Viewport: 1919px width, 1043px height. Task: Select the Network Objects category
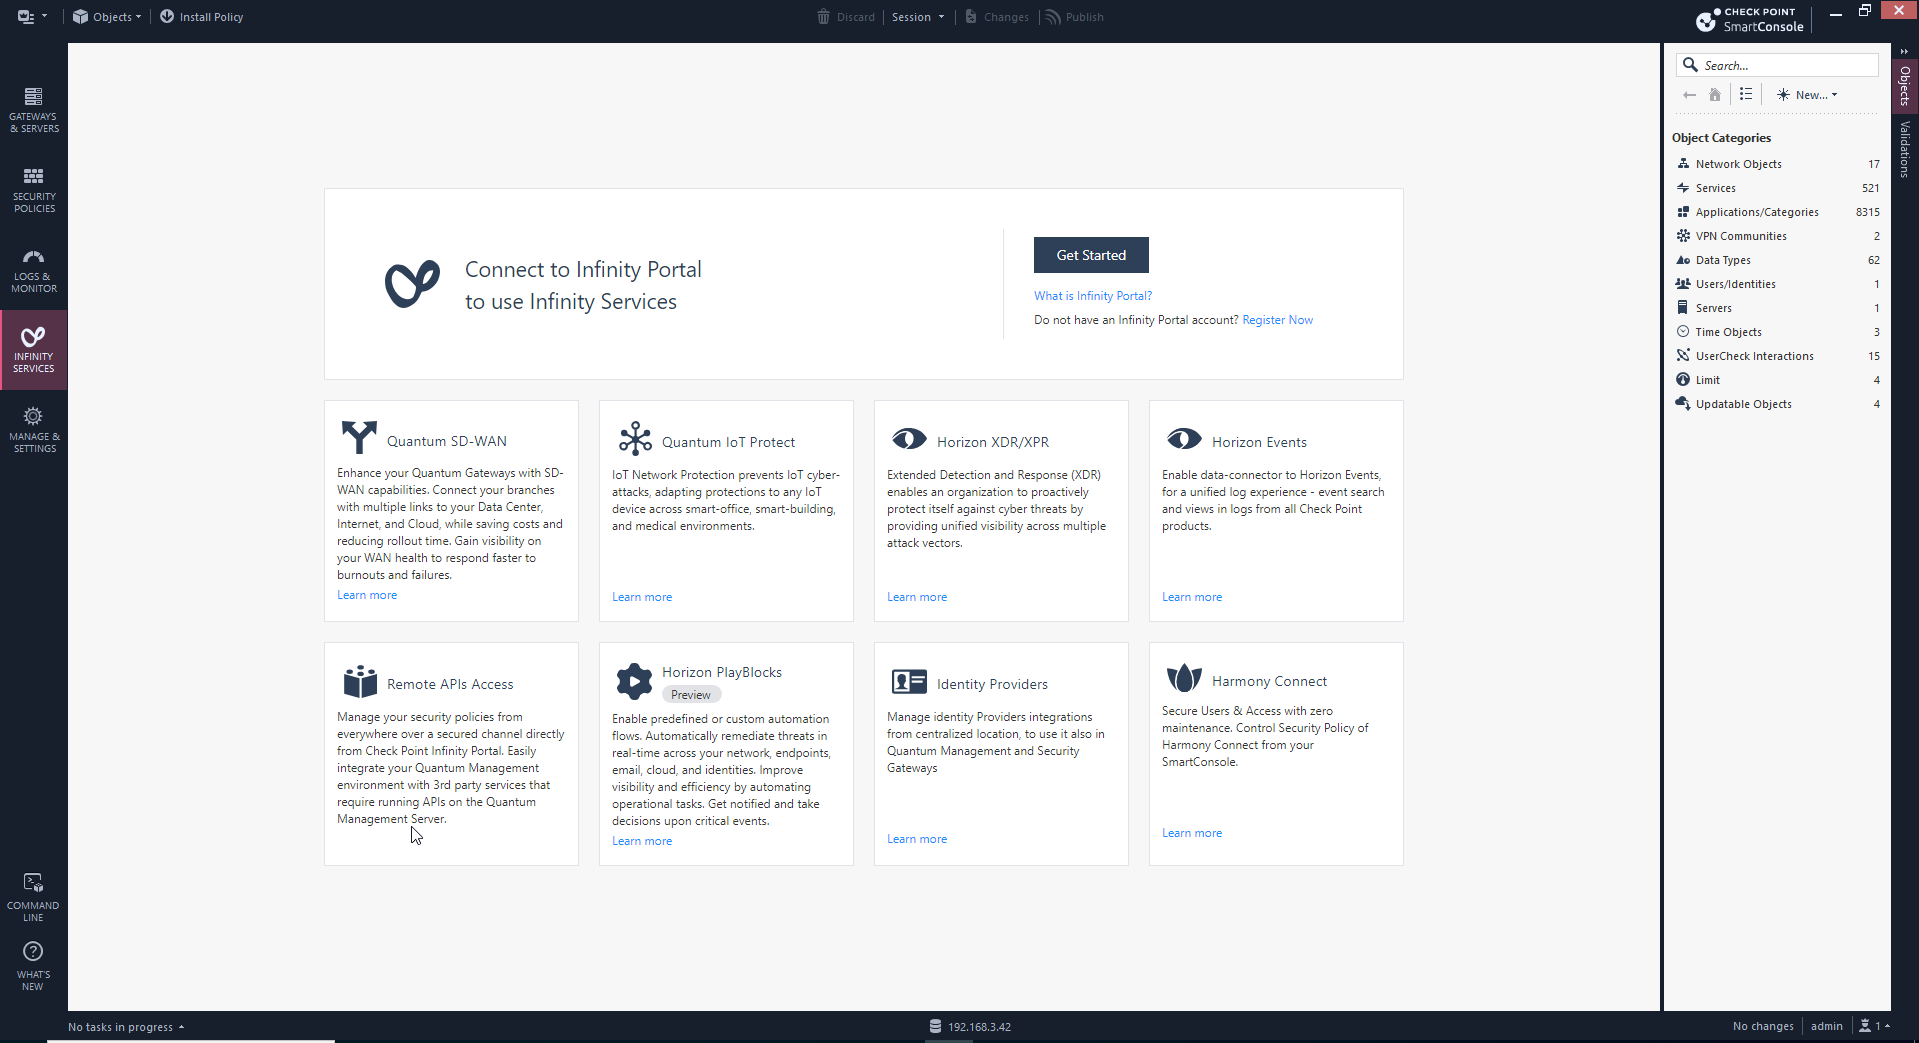coord(1777,164)
